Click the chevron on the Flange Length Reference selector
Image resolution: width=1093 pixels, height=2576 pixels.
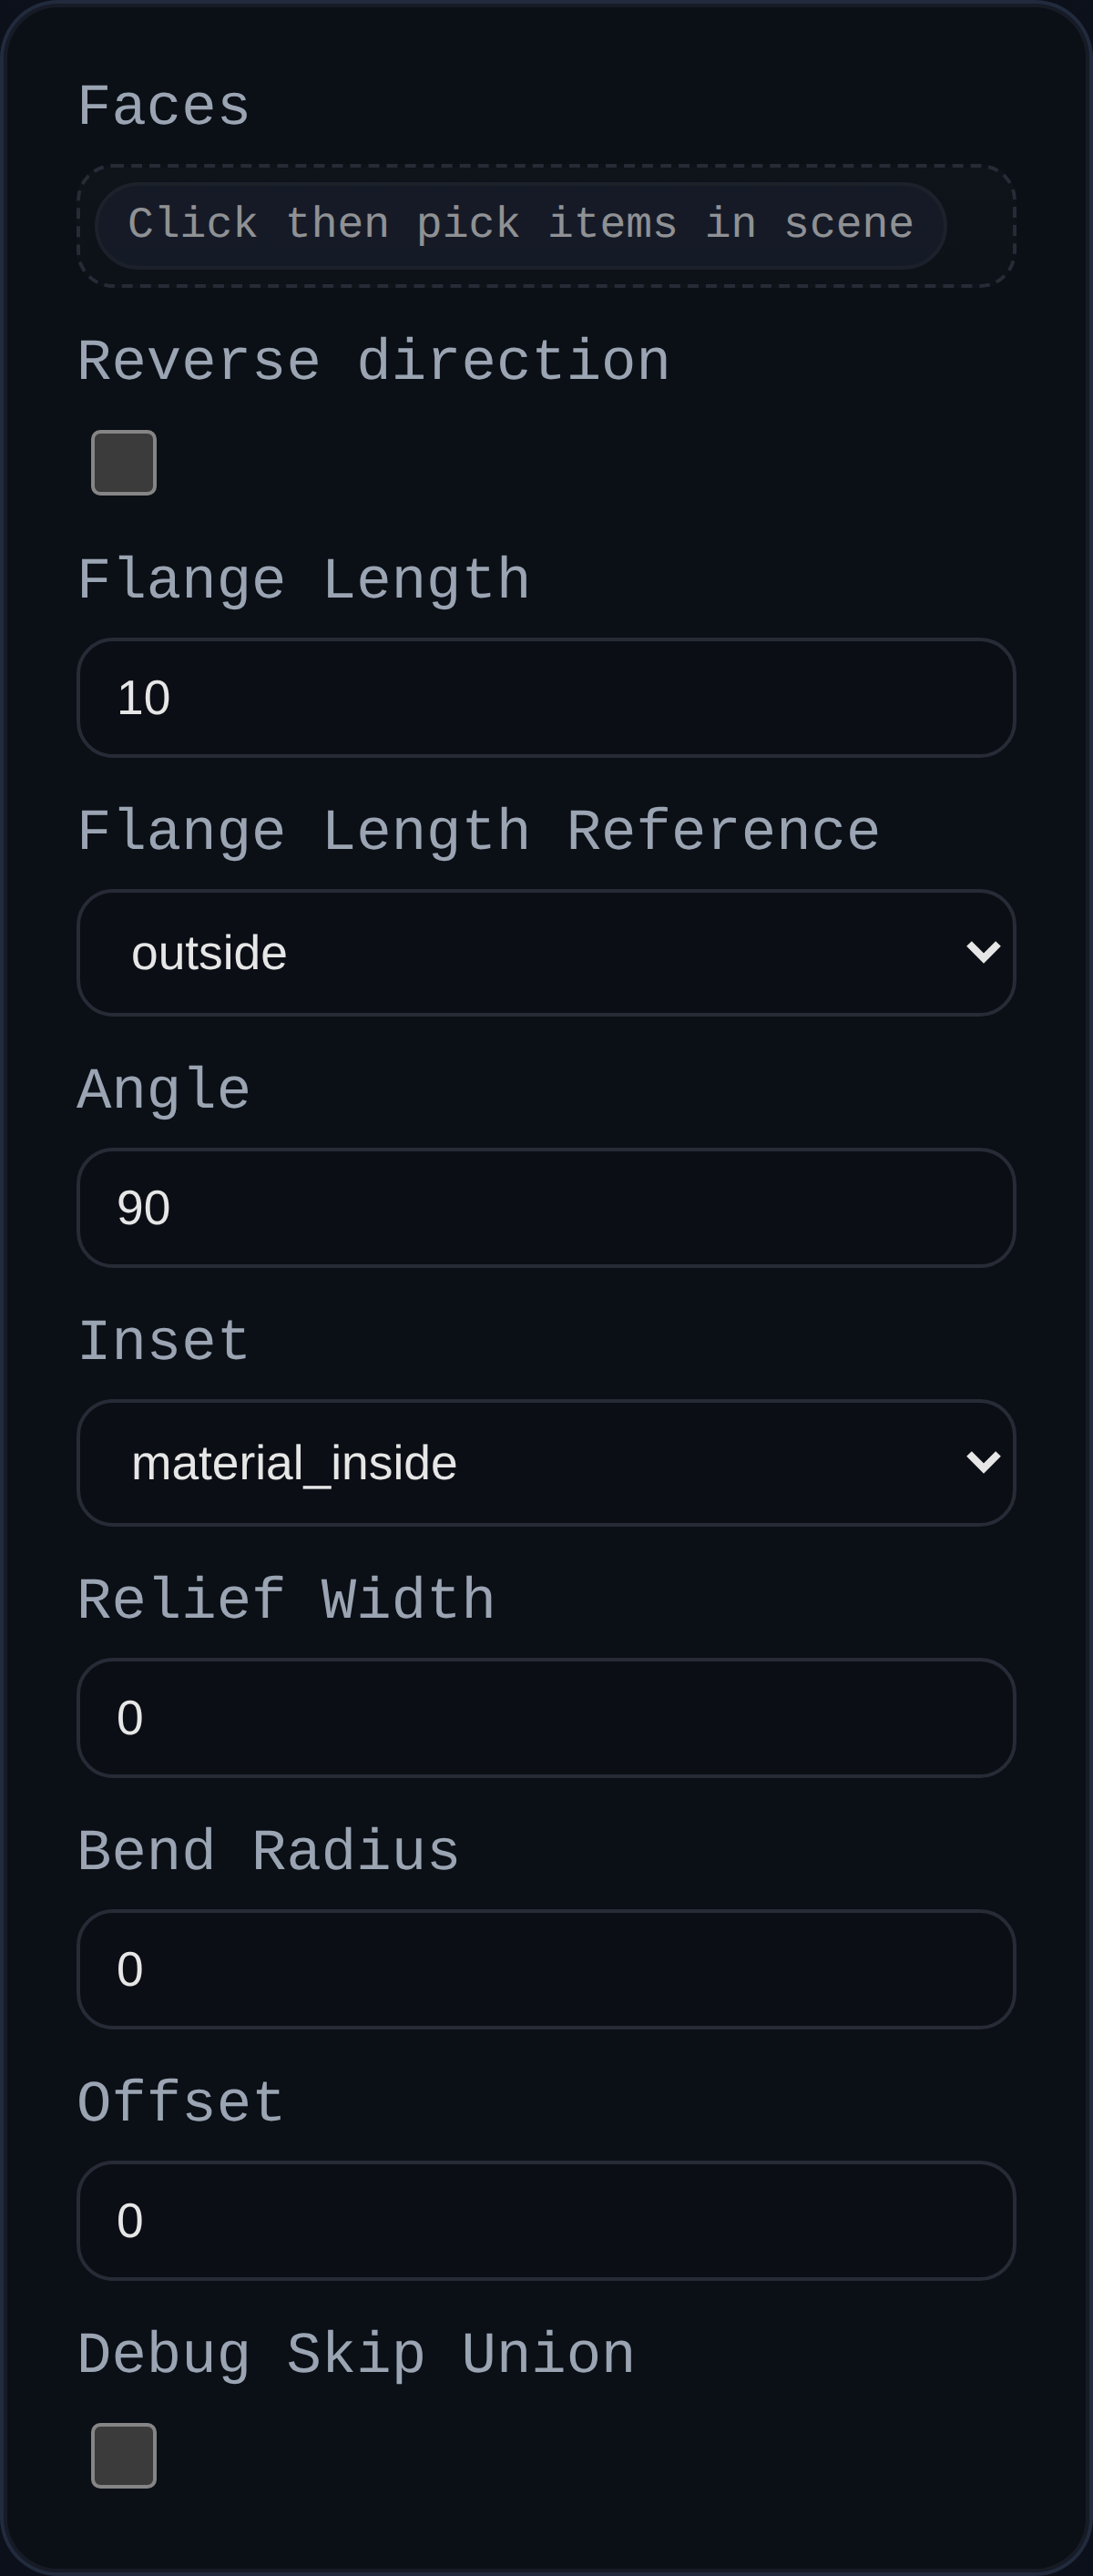985,951
